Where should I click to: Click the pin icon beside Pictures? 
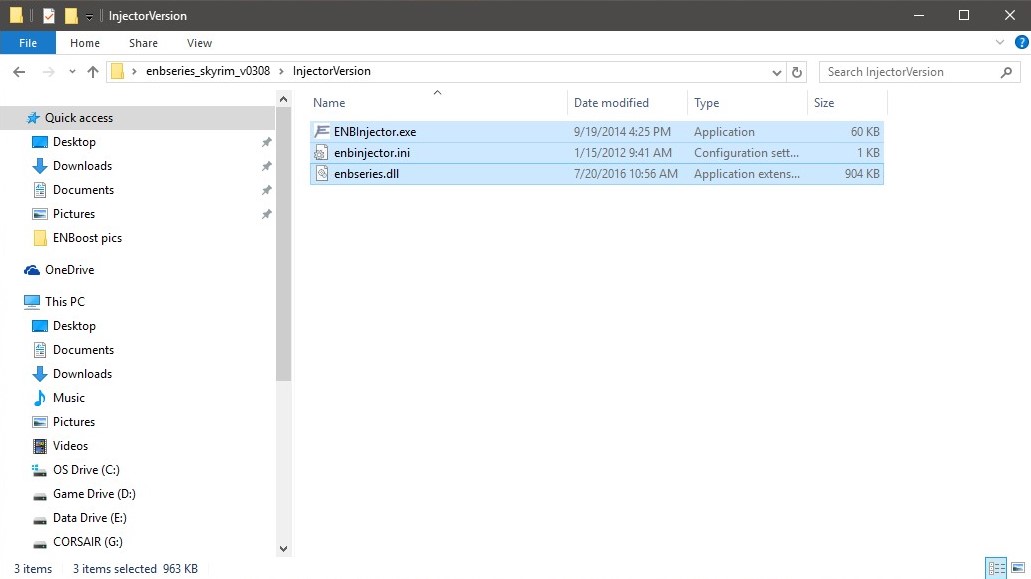pyautogui.click(x=266, y=214)
